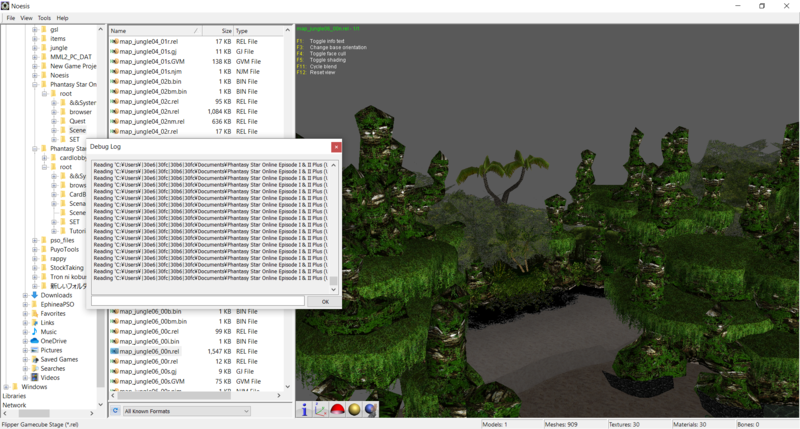This screenshot has width=800, height=429.
Task: Click the Debug Log command input field
Action: pos(197,301)
